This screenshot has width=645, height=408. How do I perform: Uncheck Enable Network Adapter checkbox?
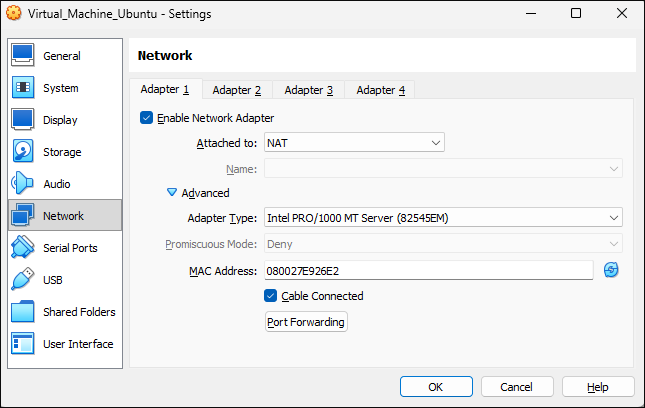point(148,118)
